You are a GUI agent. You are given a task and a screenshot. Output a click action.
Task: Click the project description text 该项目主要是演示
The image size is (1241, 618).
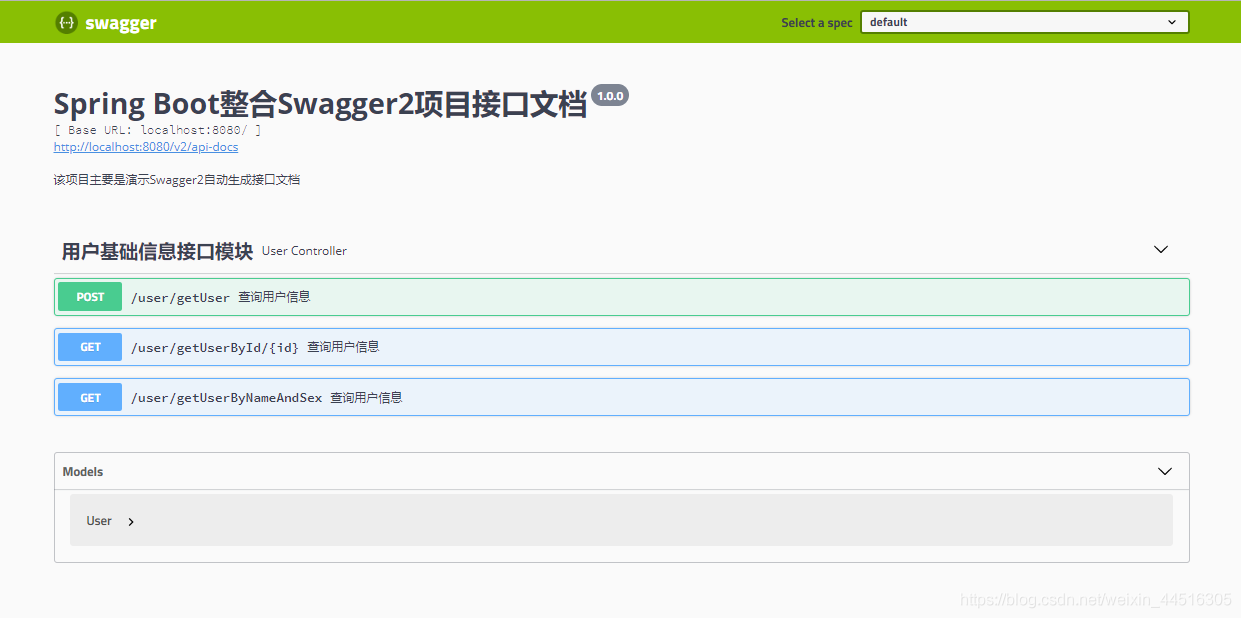tap(177, 180)
